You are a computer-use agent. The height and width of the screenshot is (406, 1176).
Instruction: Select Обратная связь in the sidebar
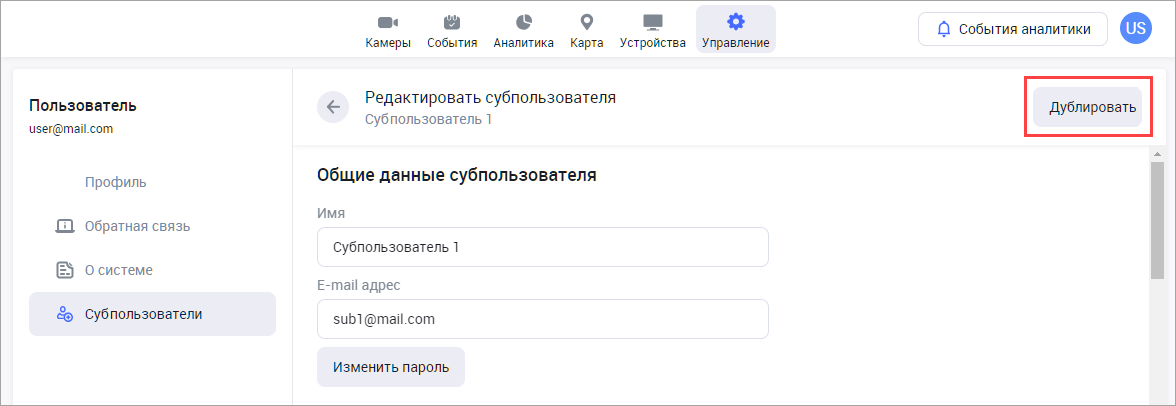[137, 226]
